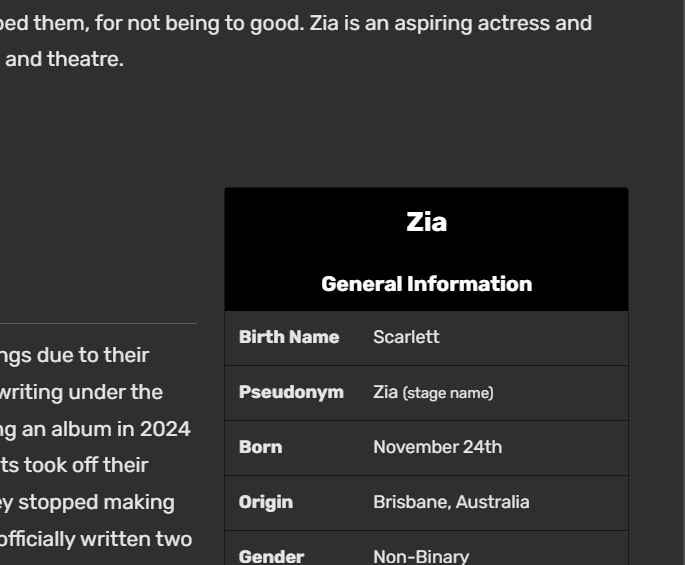685x565 pixels.
Task: Click the 'ngs due to their' text line
Action: pyautogui.click(x=75, y=355)
